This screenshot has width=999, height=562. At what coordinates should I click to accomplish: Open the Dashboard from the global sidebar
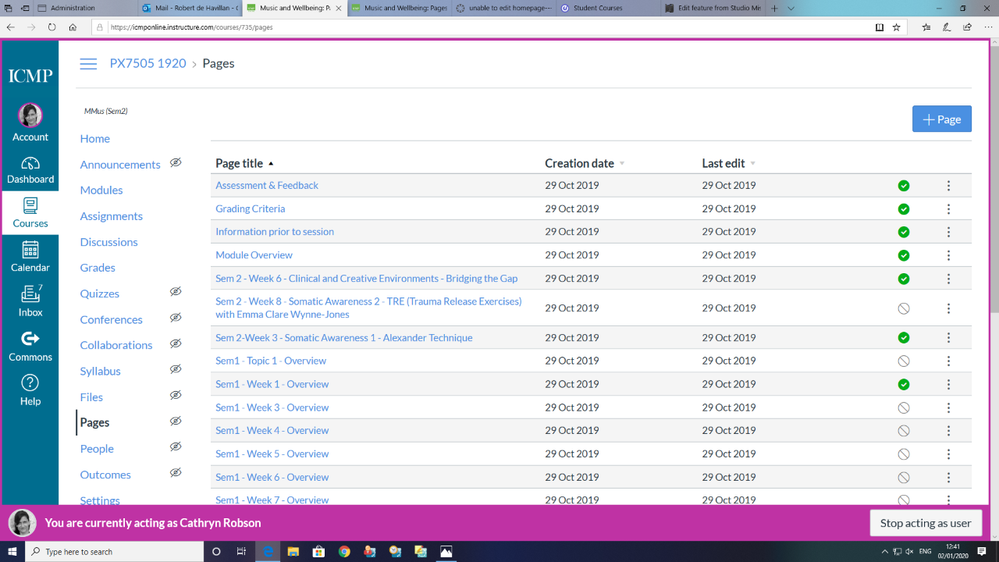pos(30,170)
